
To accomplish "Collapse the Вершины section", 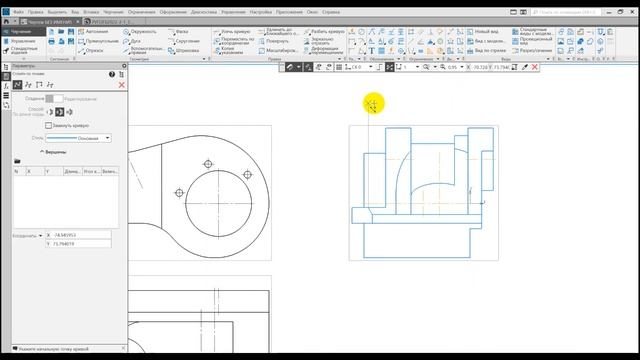I will 53,152.
